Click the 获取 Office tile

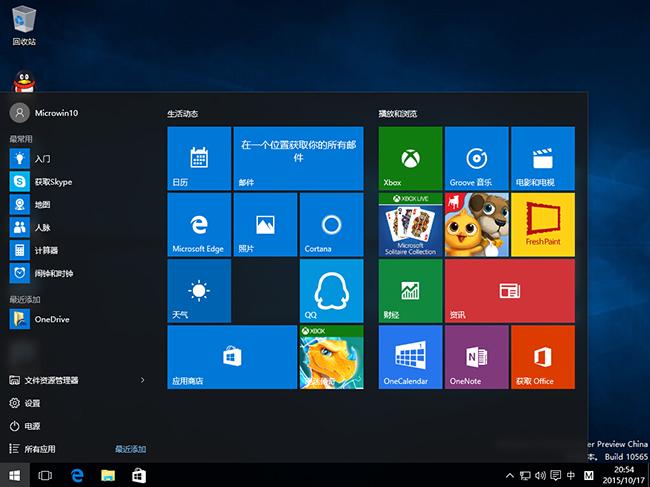(543, 357)
